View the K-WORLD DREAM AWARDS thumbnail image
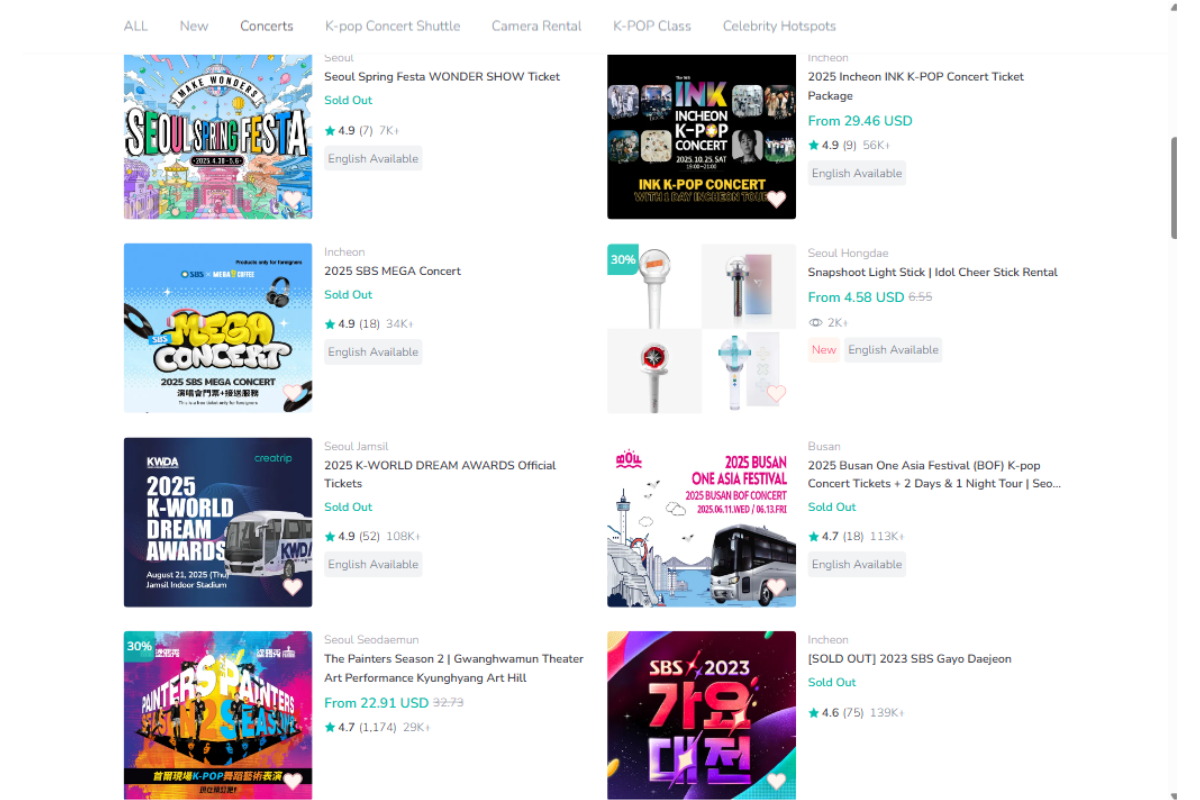1200x800 pixels. (218, 522)
